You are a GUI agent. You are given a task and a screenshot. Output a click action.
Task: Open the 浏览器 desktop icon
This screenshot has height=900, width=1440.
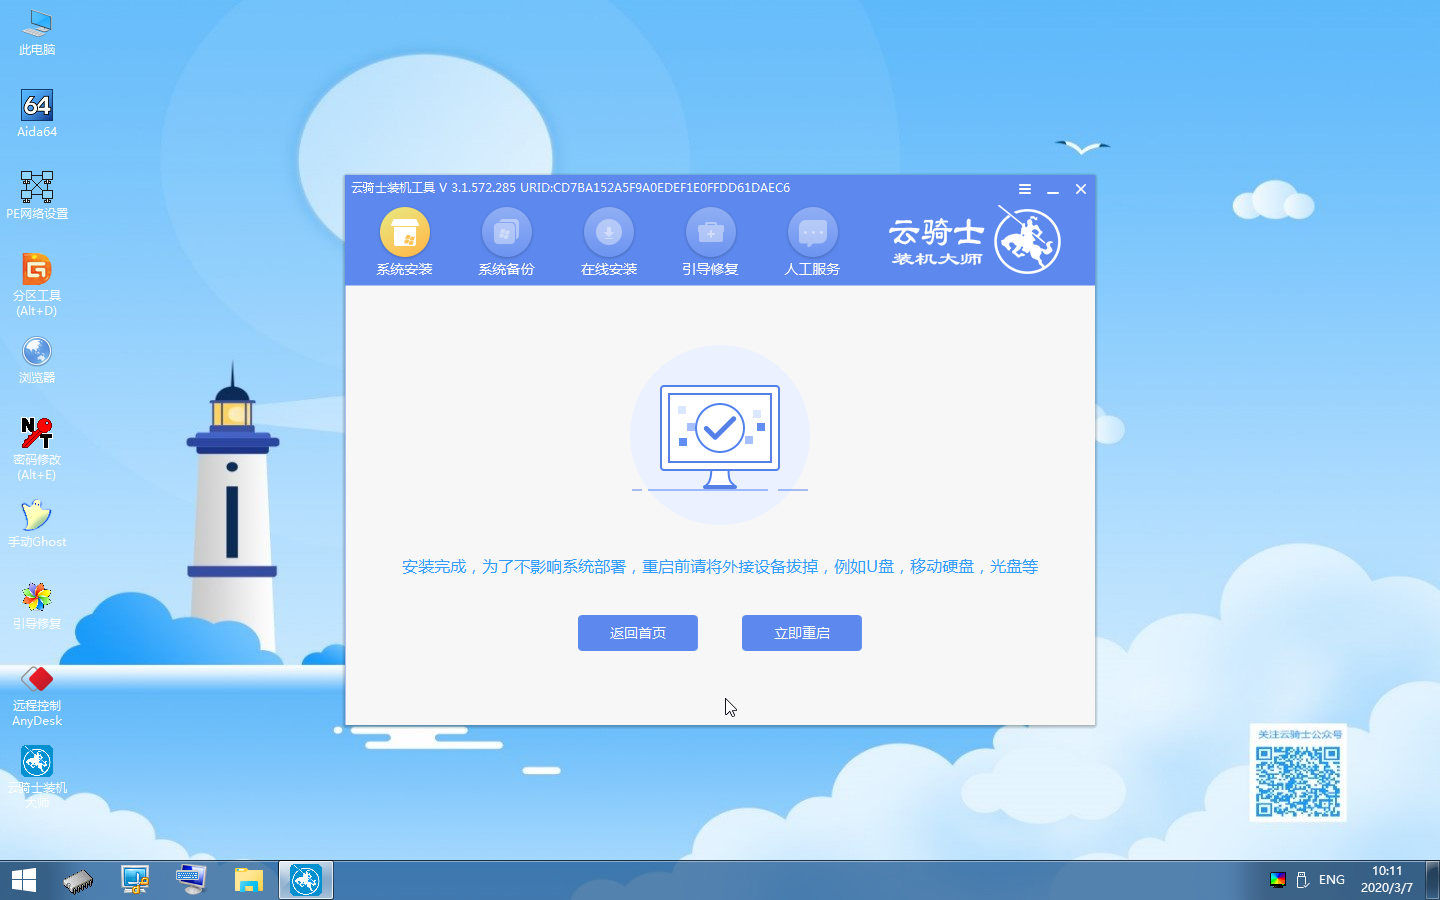37,360
